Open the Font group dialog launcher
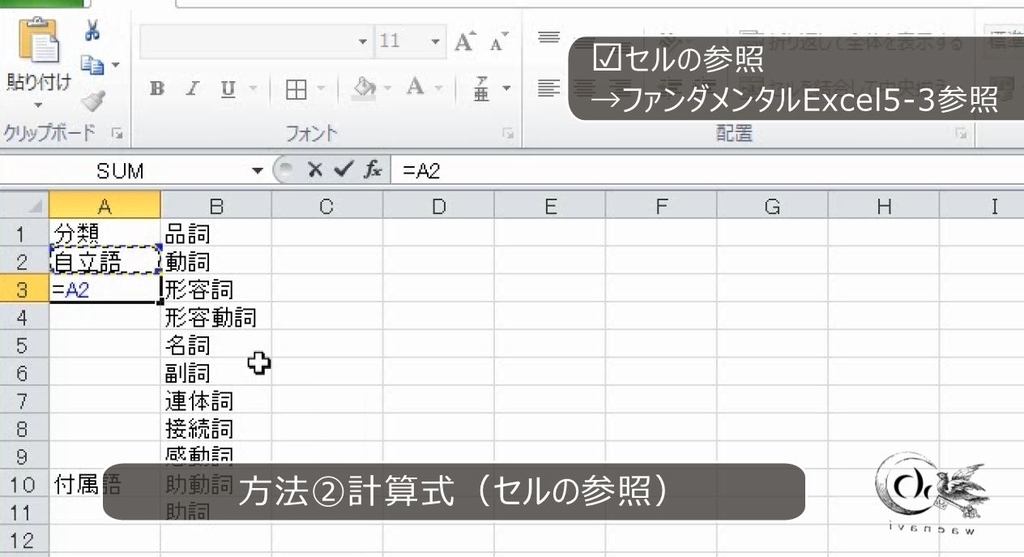The width and height of the screenshot is (1024, 557). (x=507, y=133)
